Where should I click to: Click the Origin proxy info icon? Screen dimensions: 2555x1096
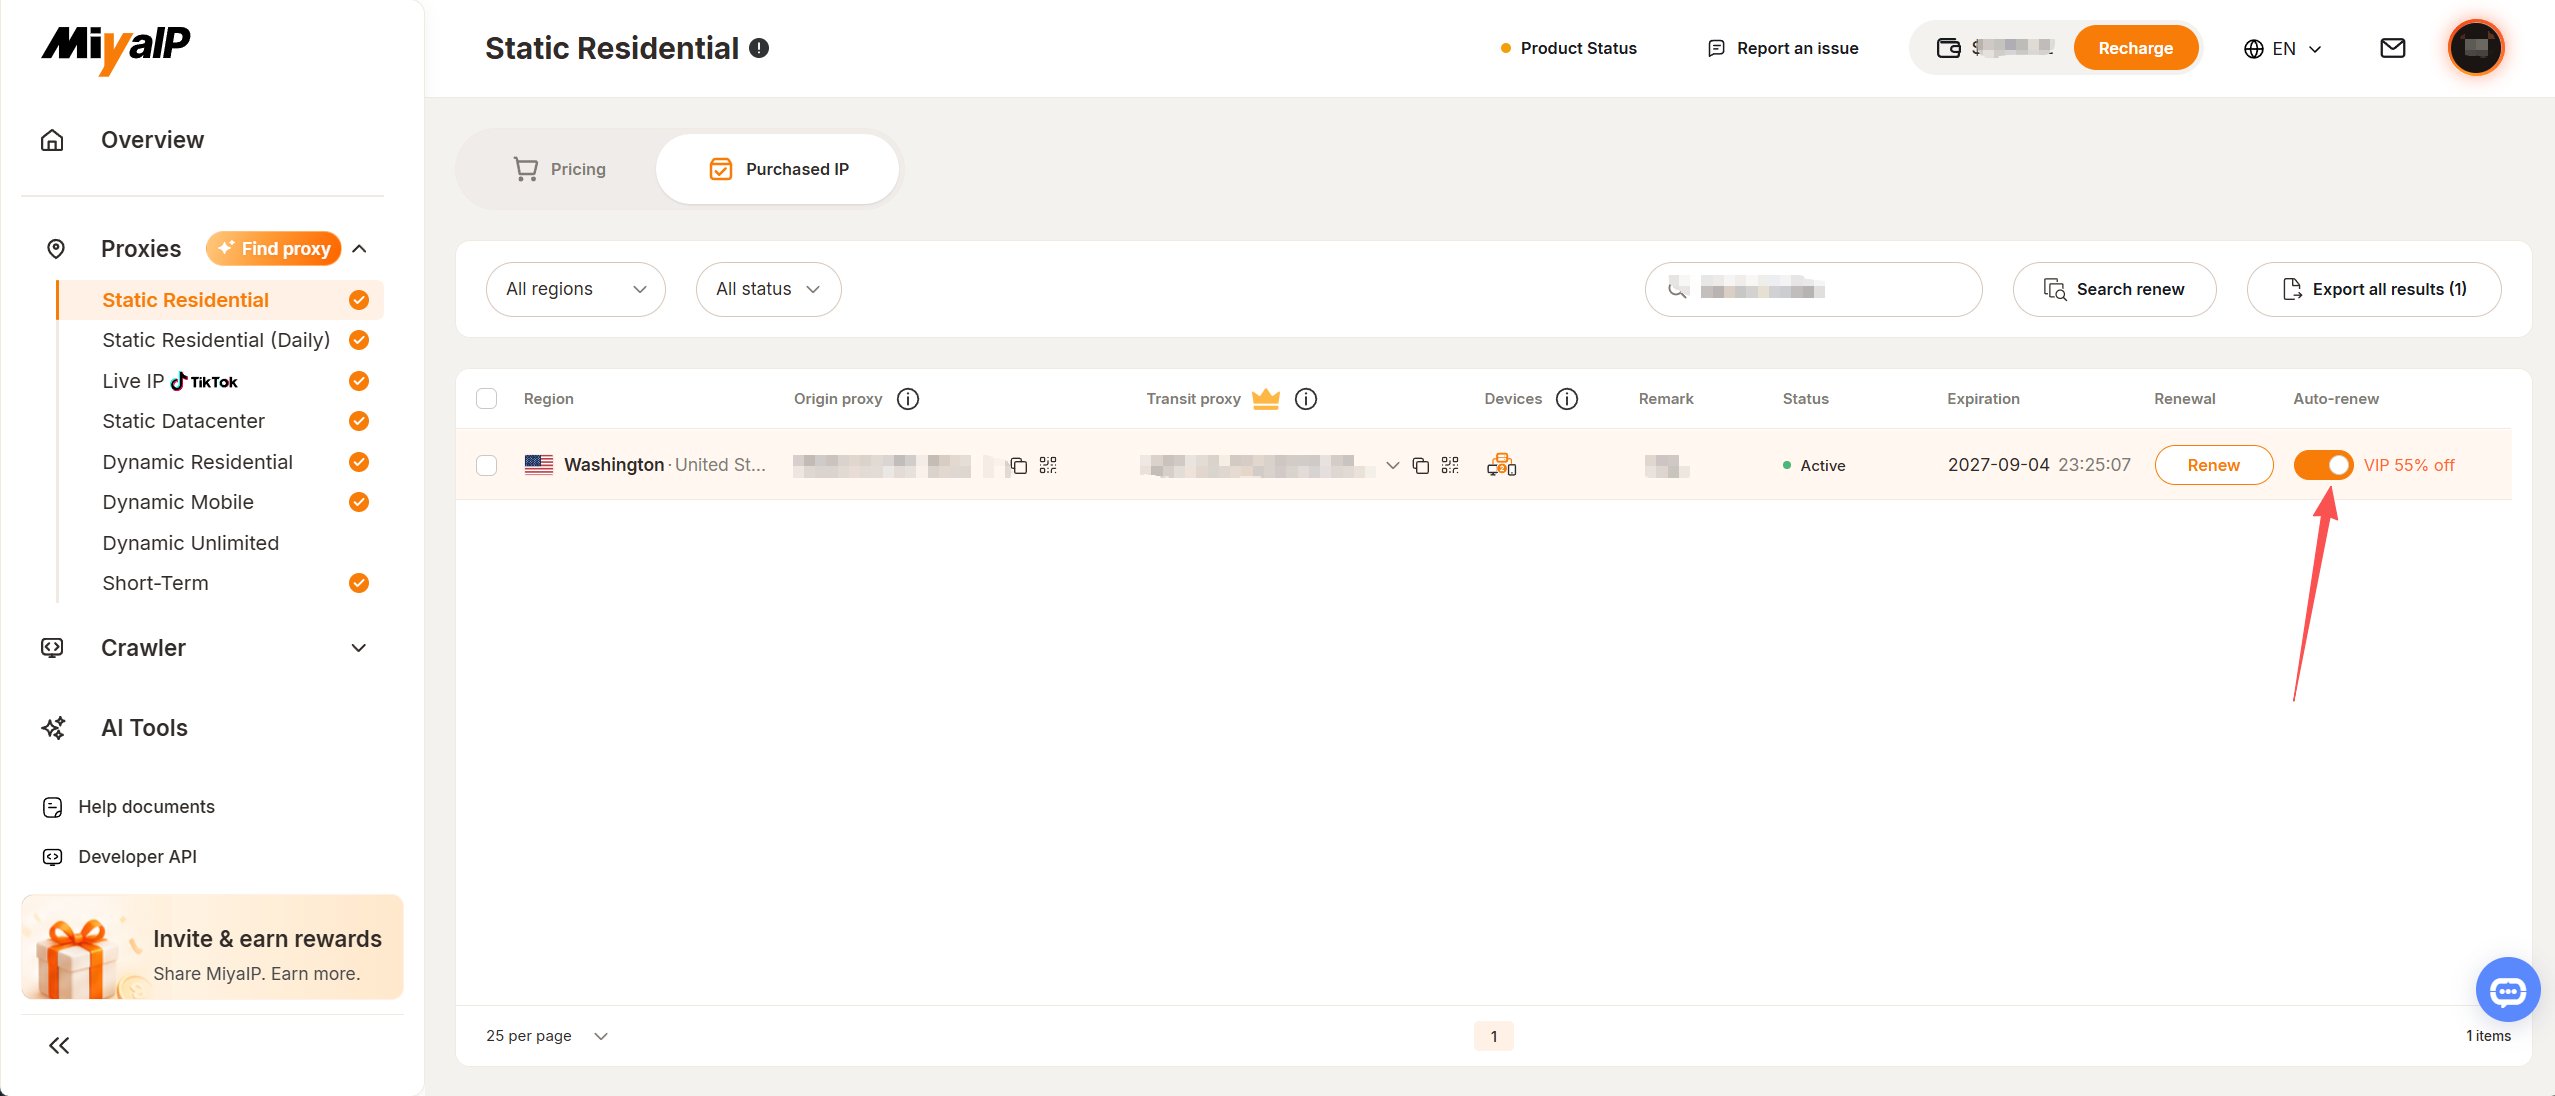pos(908,399)
